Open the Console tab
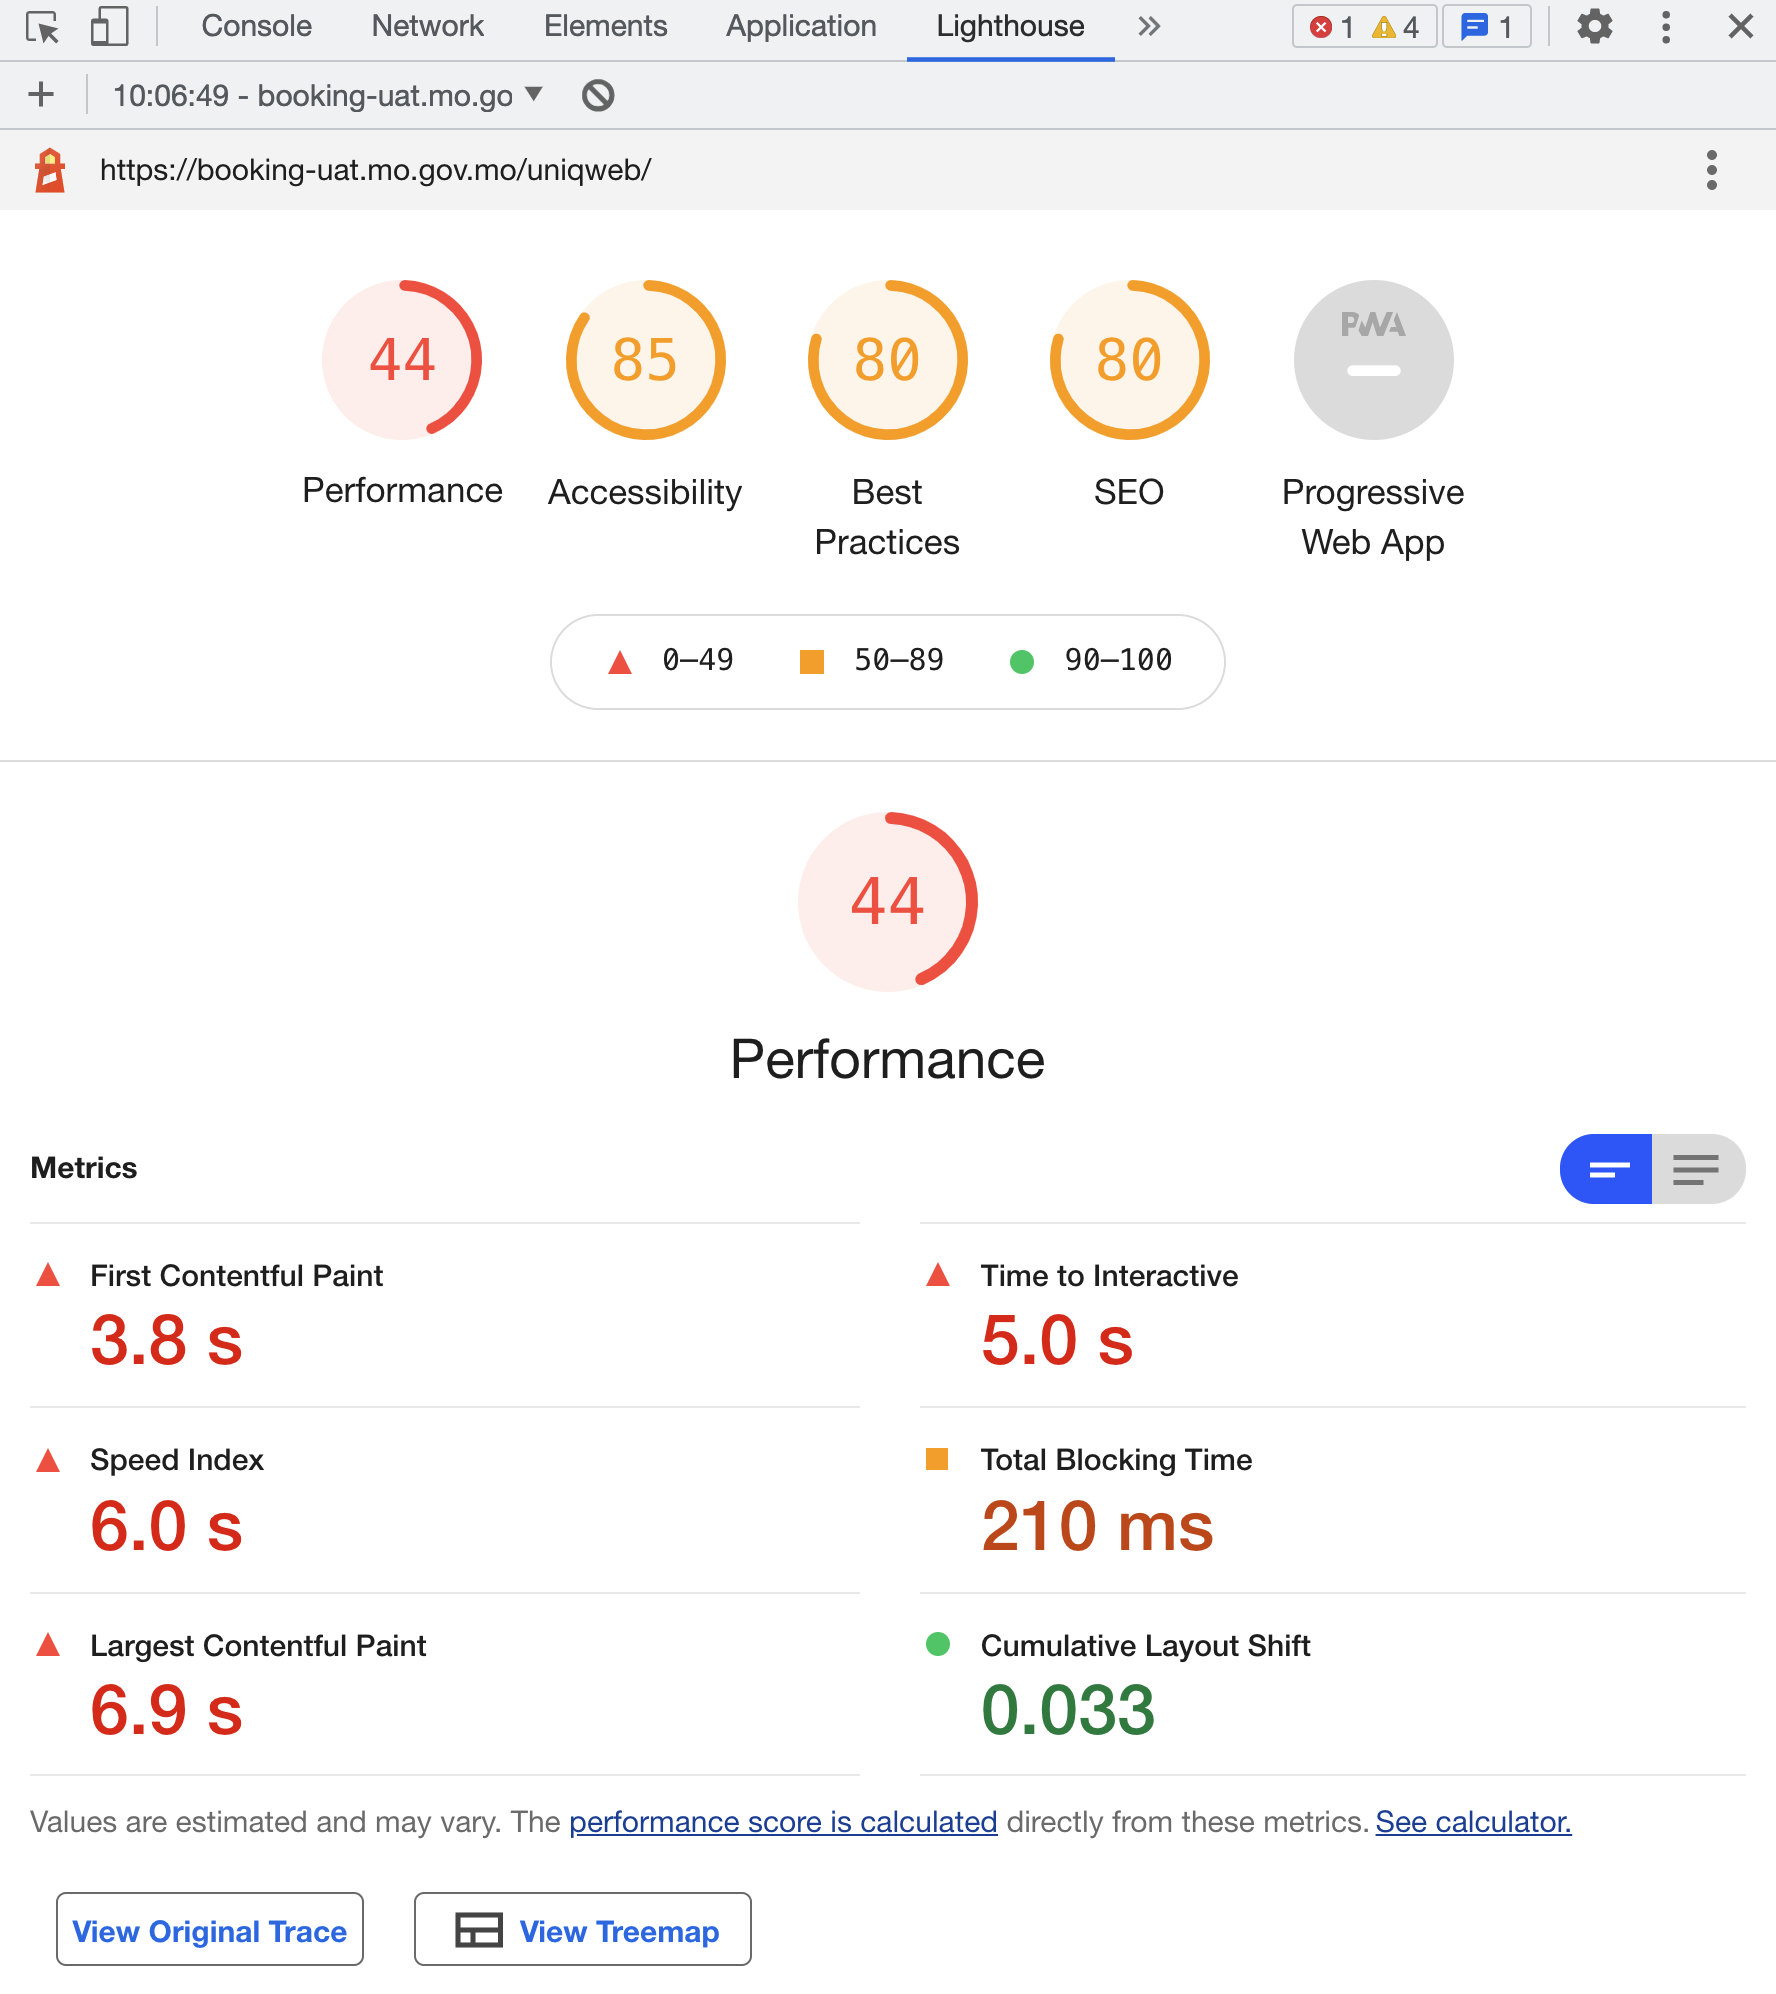 coord(256,27)
